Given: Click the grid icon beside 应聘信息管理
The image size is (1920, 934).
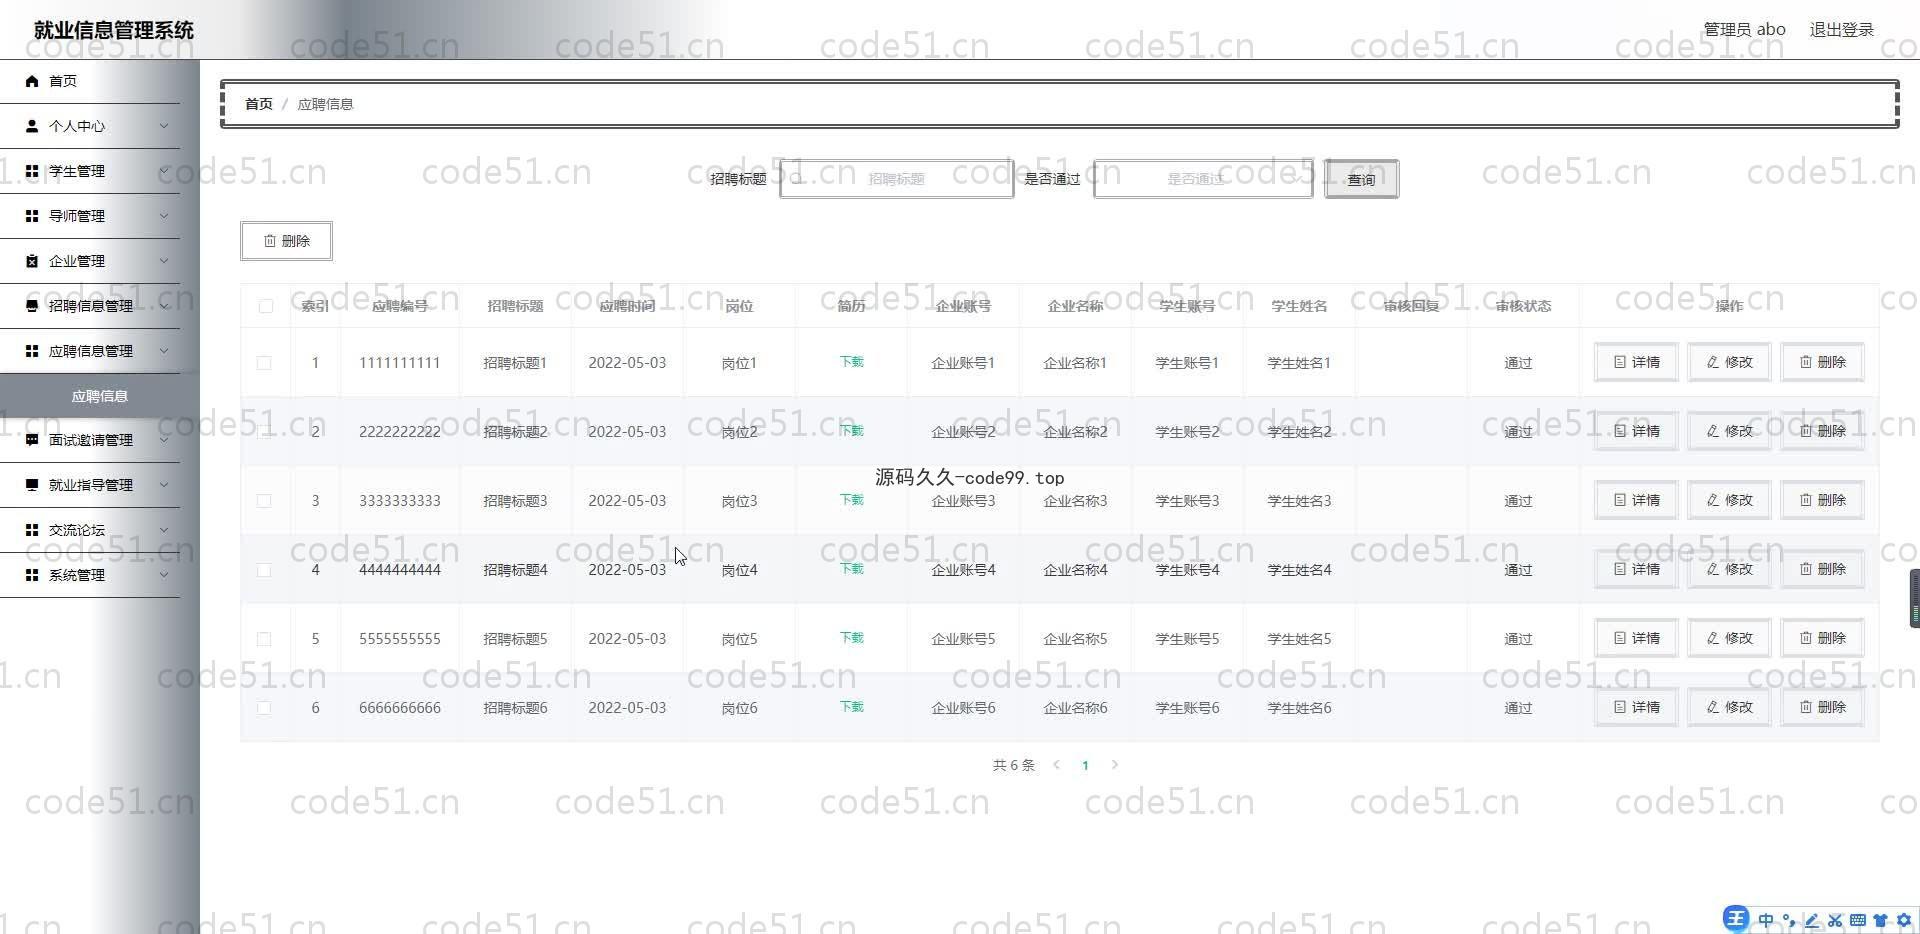Looking at the screenshot, I should [x=32, y=351].
